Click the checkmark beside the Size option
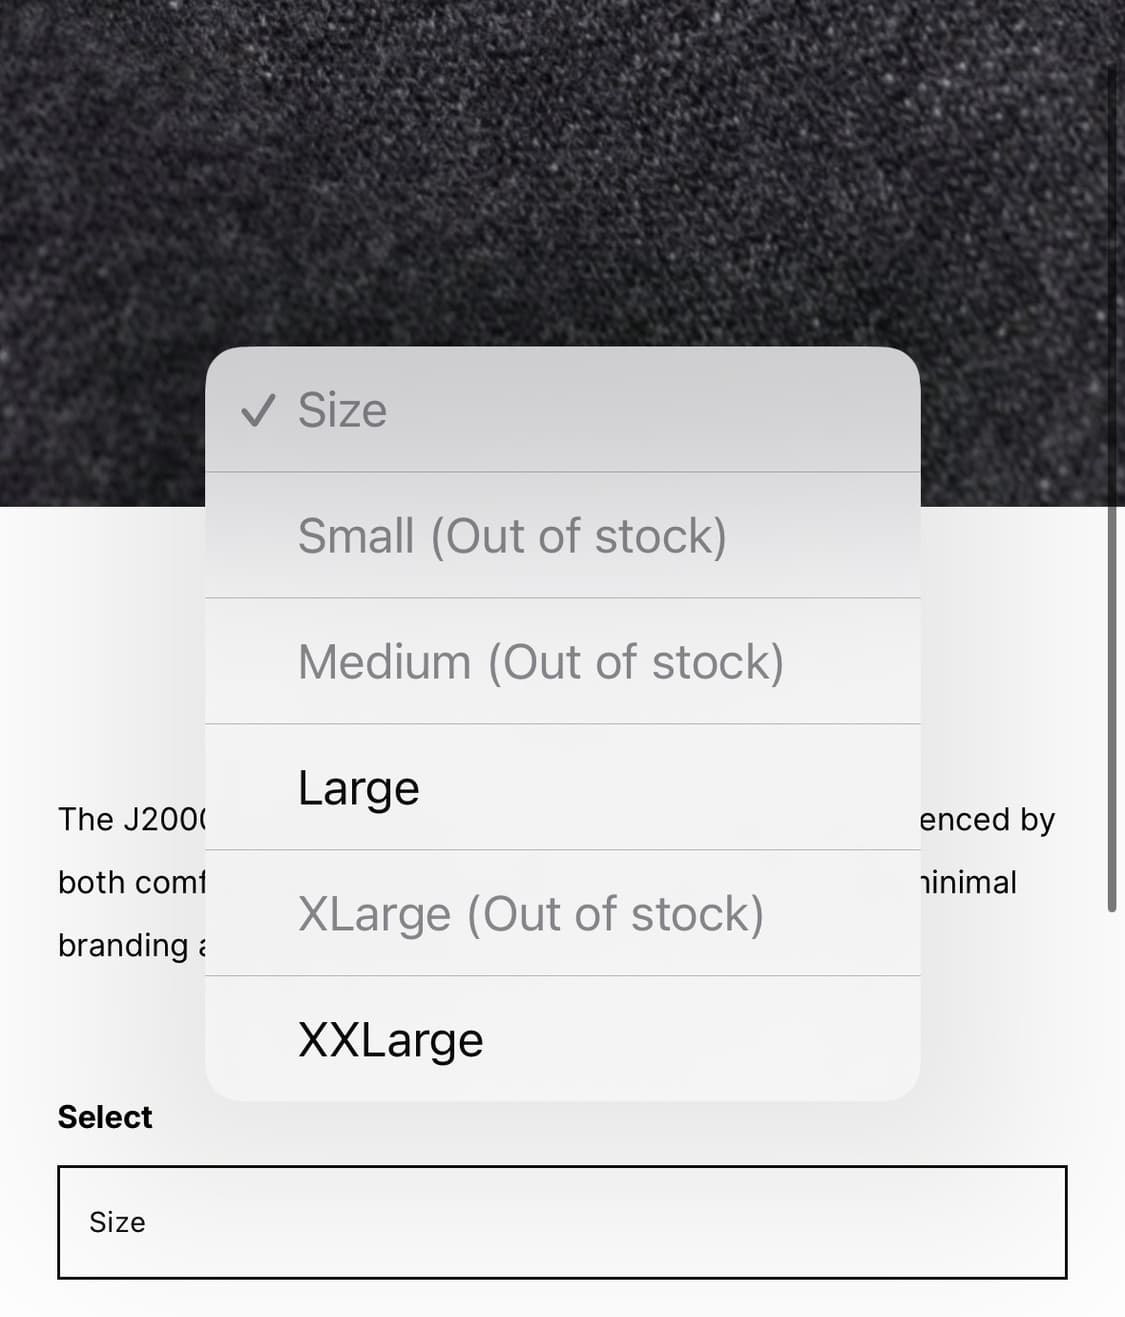 (258, 410)
